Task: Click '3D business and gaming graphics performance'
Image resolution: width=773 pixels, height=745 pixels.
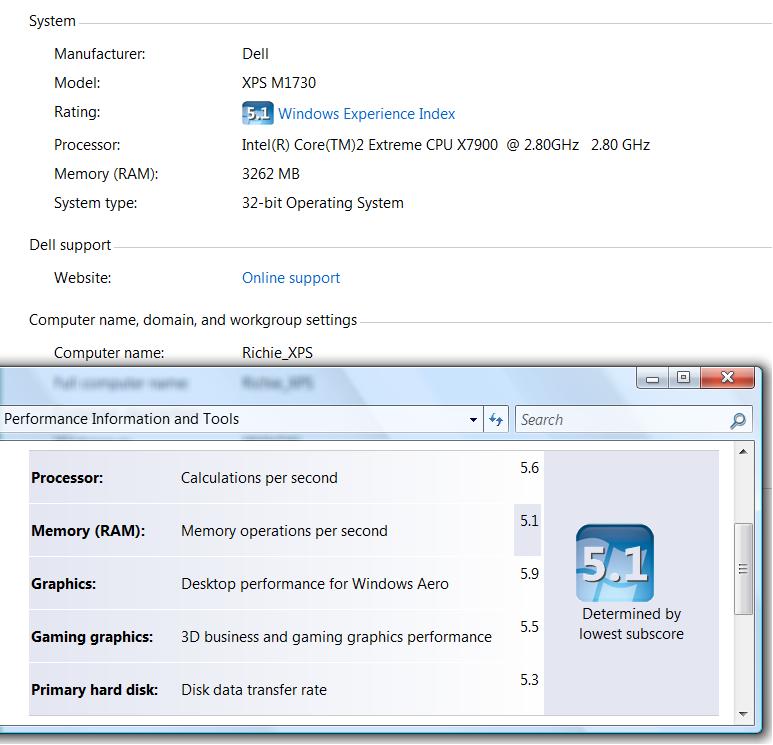Action: tap(336, 637)
